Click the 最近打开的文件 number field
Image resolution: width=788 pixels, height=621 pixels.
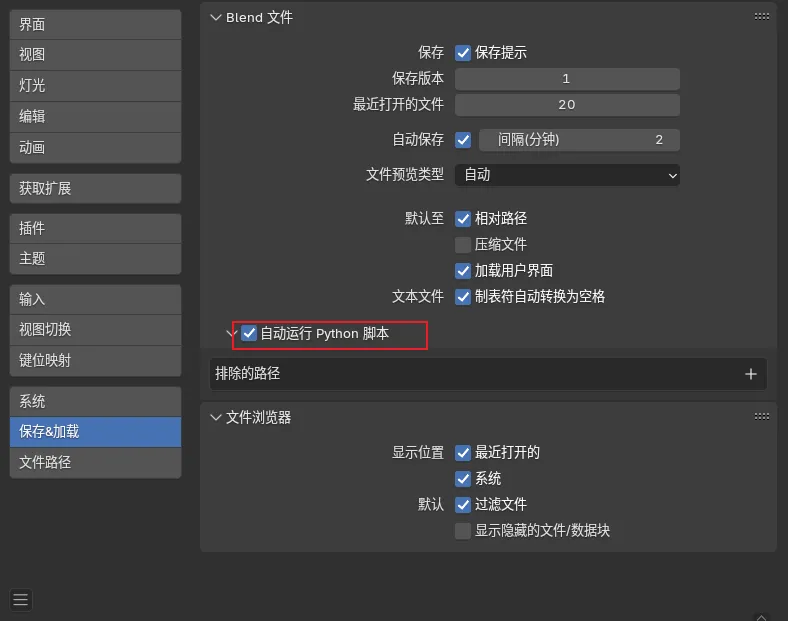(x=567, y=105)
